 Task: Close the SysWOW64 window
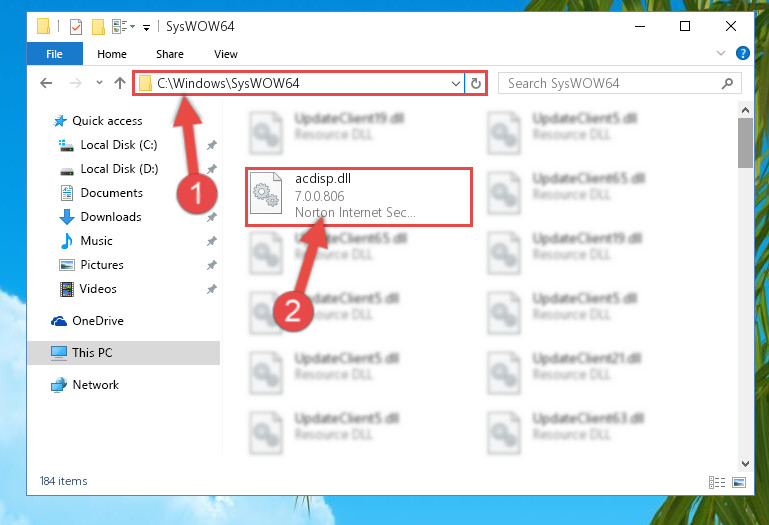tap(731, 26)
